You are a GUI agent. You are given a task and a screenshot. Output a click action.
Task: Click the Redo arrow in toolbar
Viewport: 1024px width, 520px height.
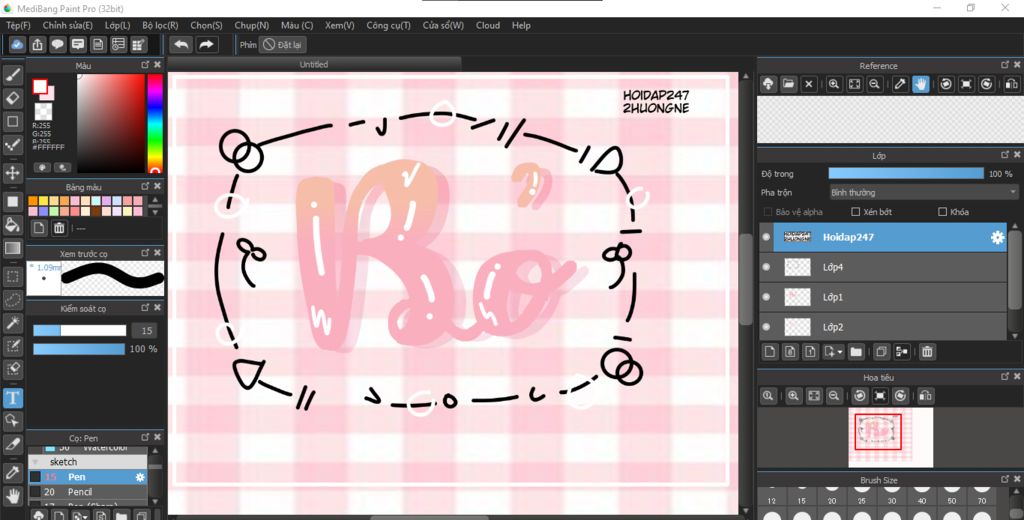click(206, 44)
